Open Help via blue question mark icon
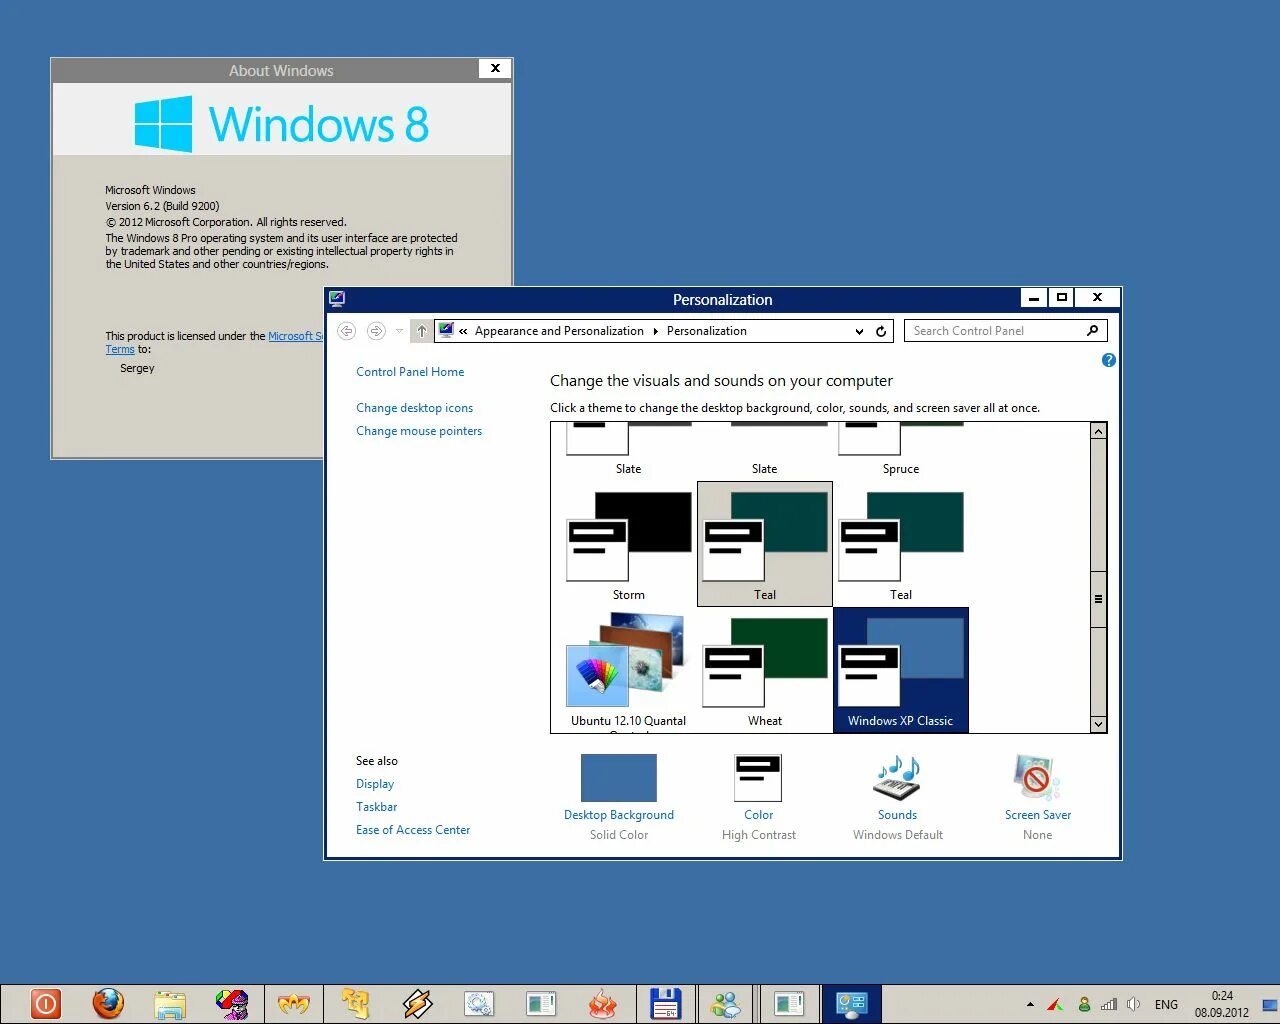This screenshot has height=1024, width=1280. 1108,360
